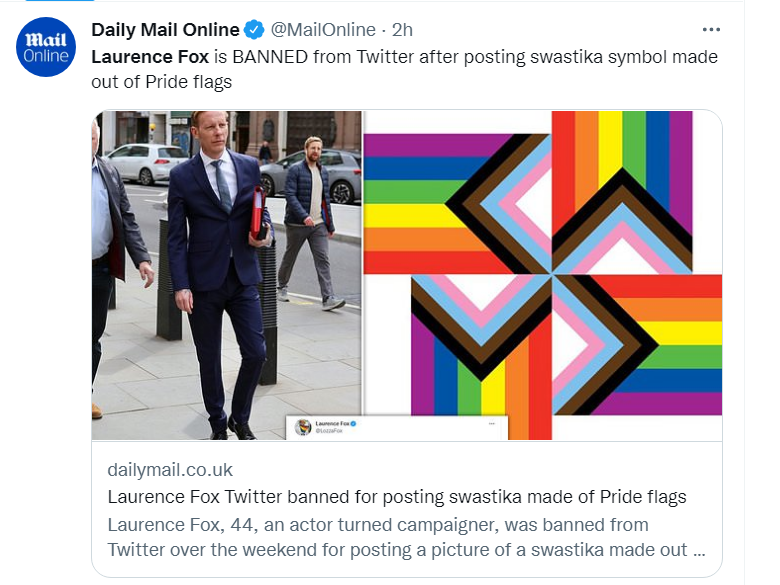This screenshot has height=585, width=780.
Task: Click the @LozzaFox handle in embedded tweet
Action: point(328,432)
